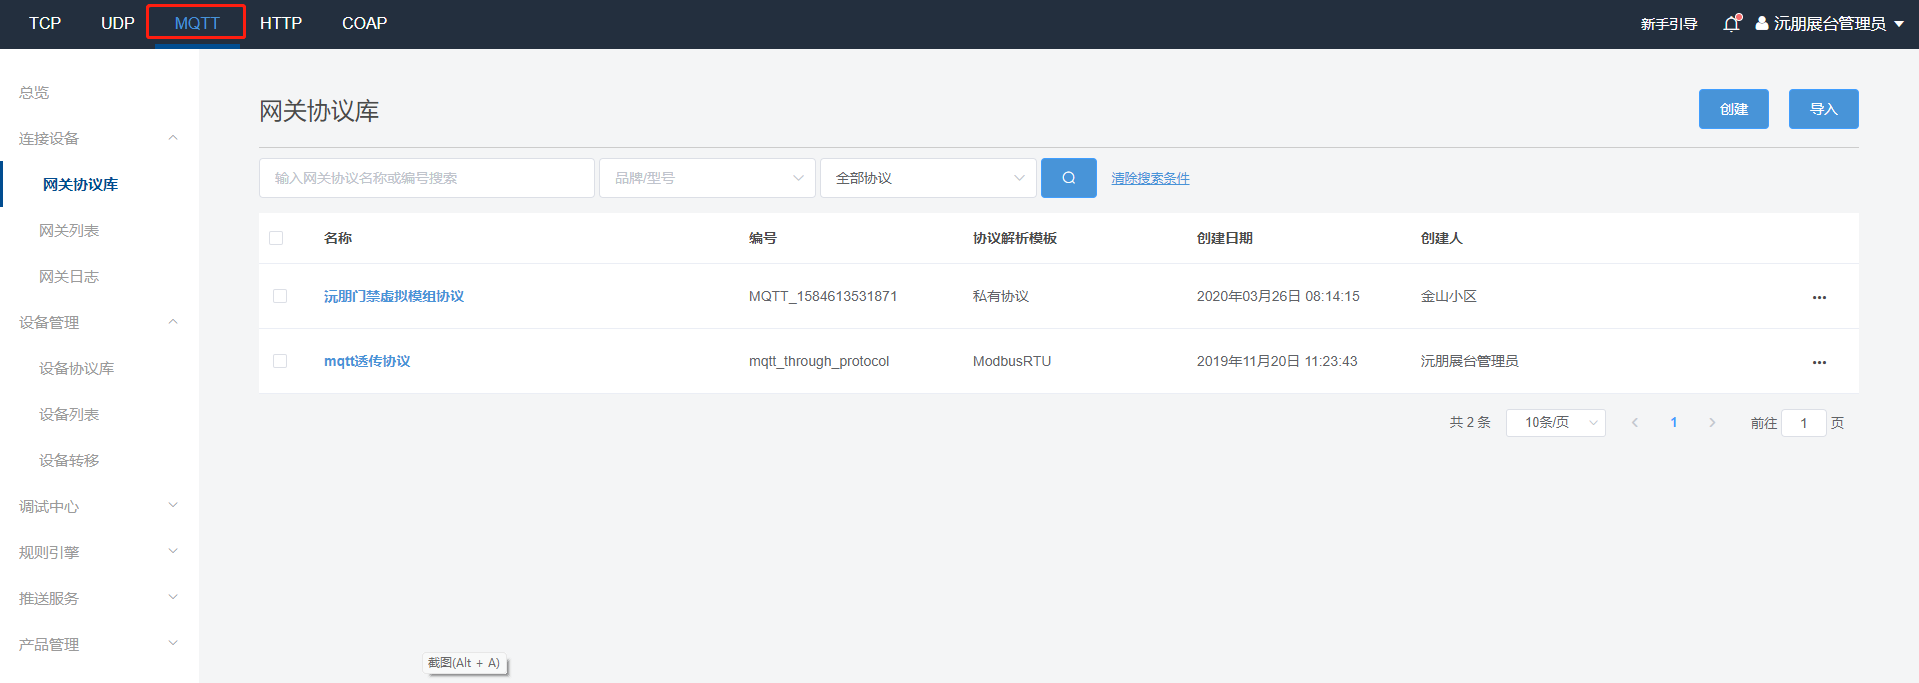Toggle the select-all checkbox in table header
Screen dimensions: 1919x683
click(276, 238)
